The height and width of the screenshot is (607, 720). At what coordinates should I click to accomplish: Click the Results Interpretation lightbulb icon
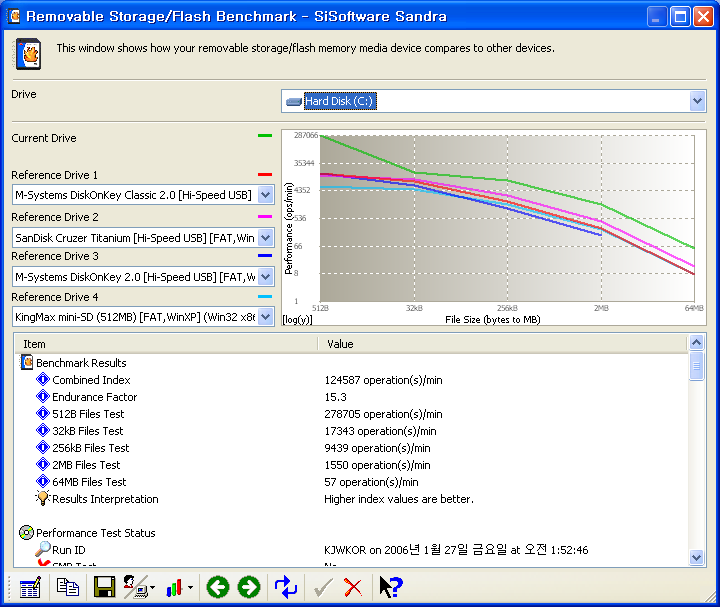(43, 498)
